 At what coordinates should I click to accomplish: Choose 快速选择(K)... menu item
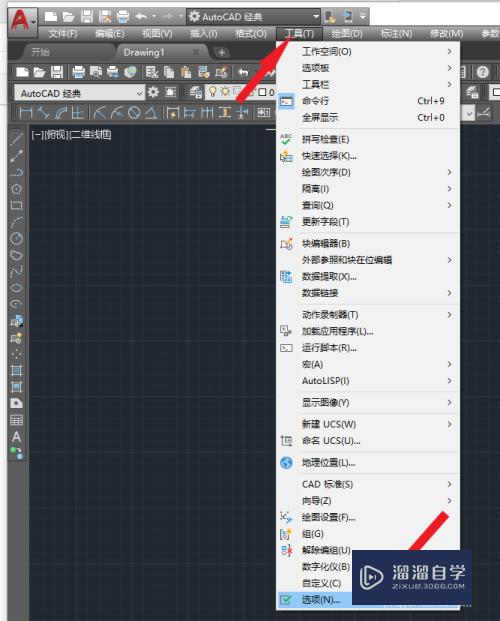point(368,156)
